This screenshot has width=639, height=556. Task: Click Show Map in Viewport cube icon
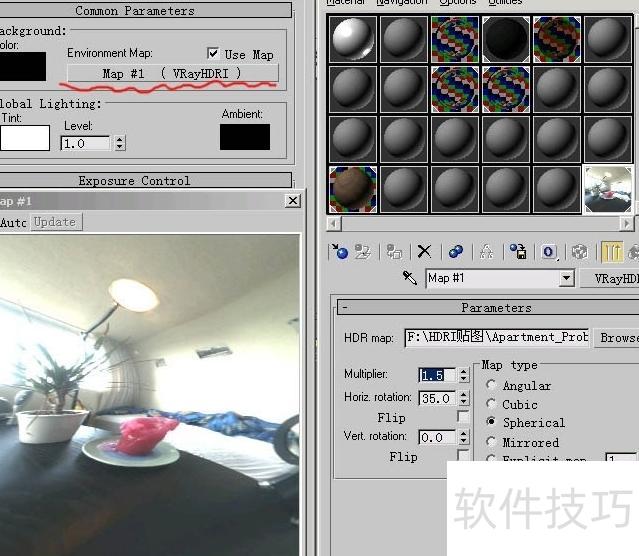[x=579, y=252]
